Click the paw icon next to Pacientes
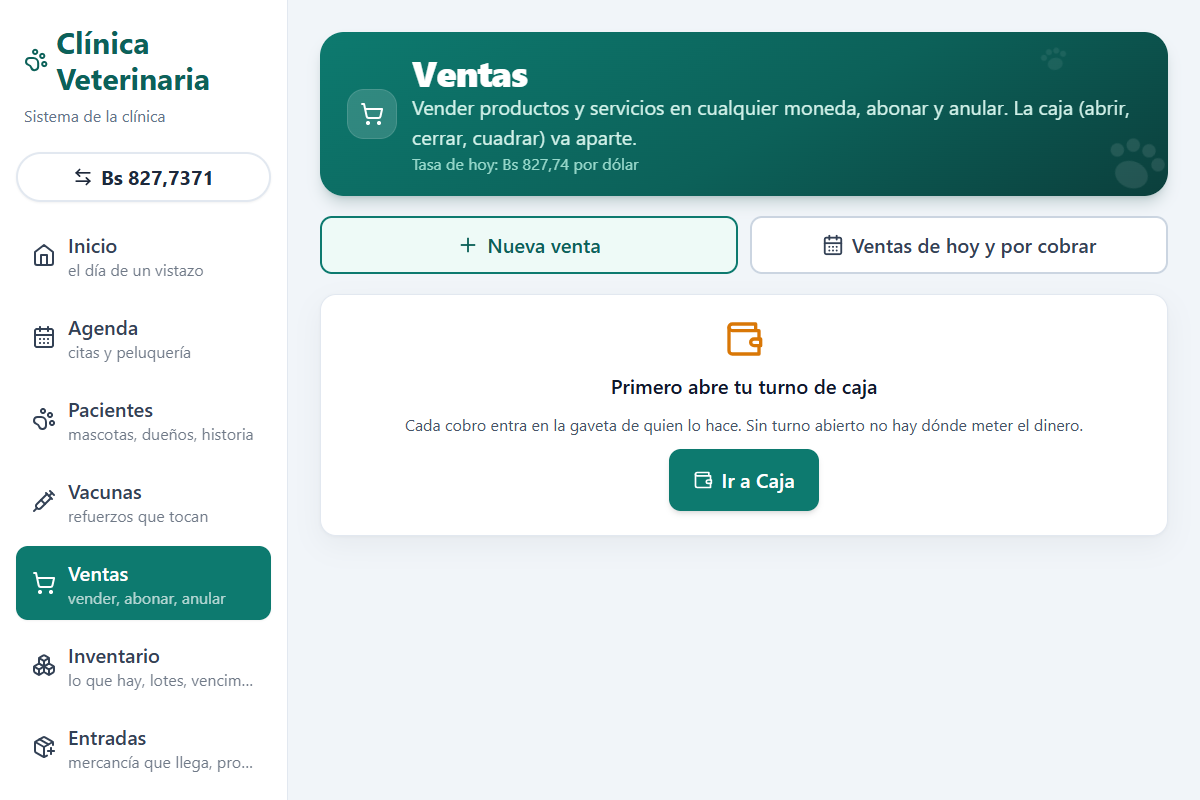1200x800 pixels. click(x=44, y=420)
